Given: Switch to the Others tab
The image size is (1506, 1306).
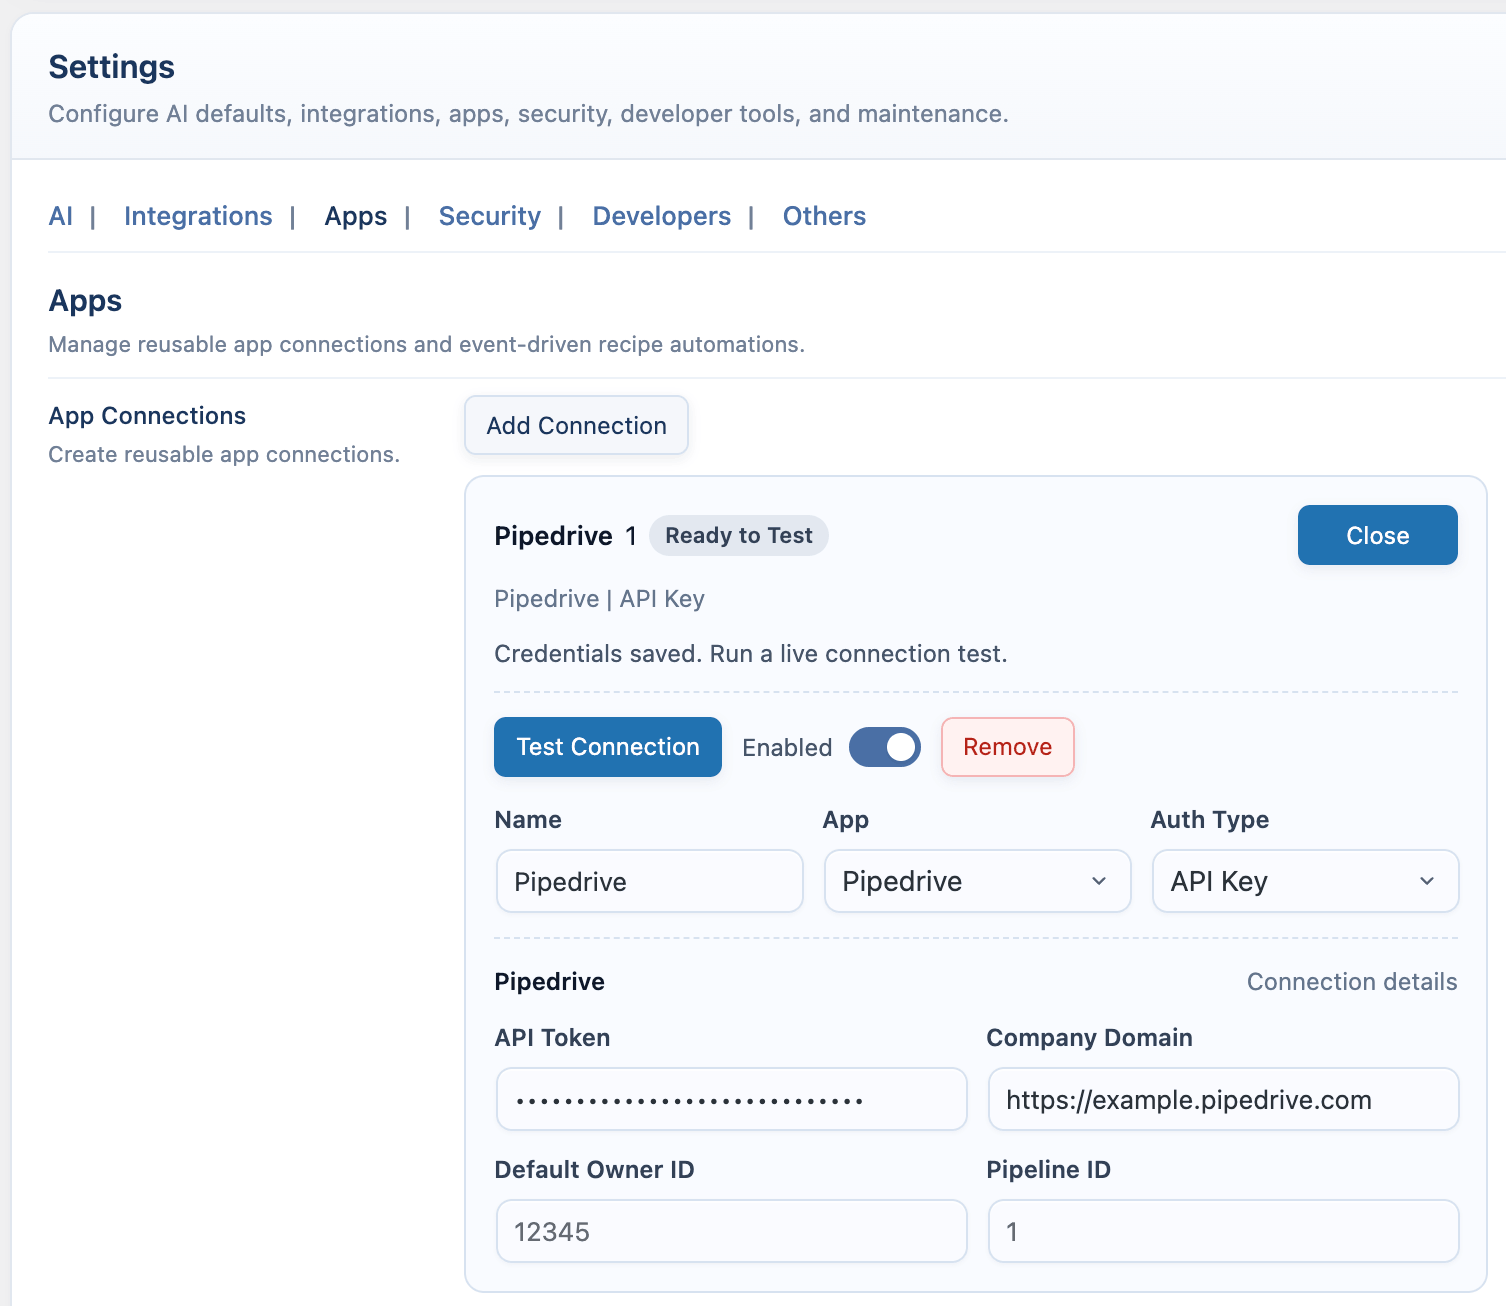Looking at the screenshot, I should click(x=824, y=216).
